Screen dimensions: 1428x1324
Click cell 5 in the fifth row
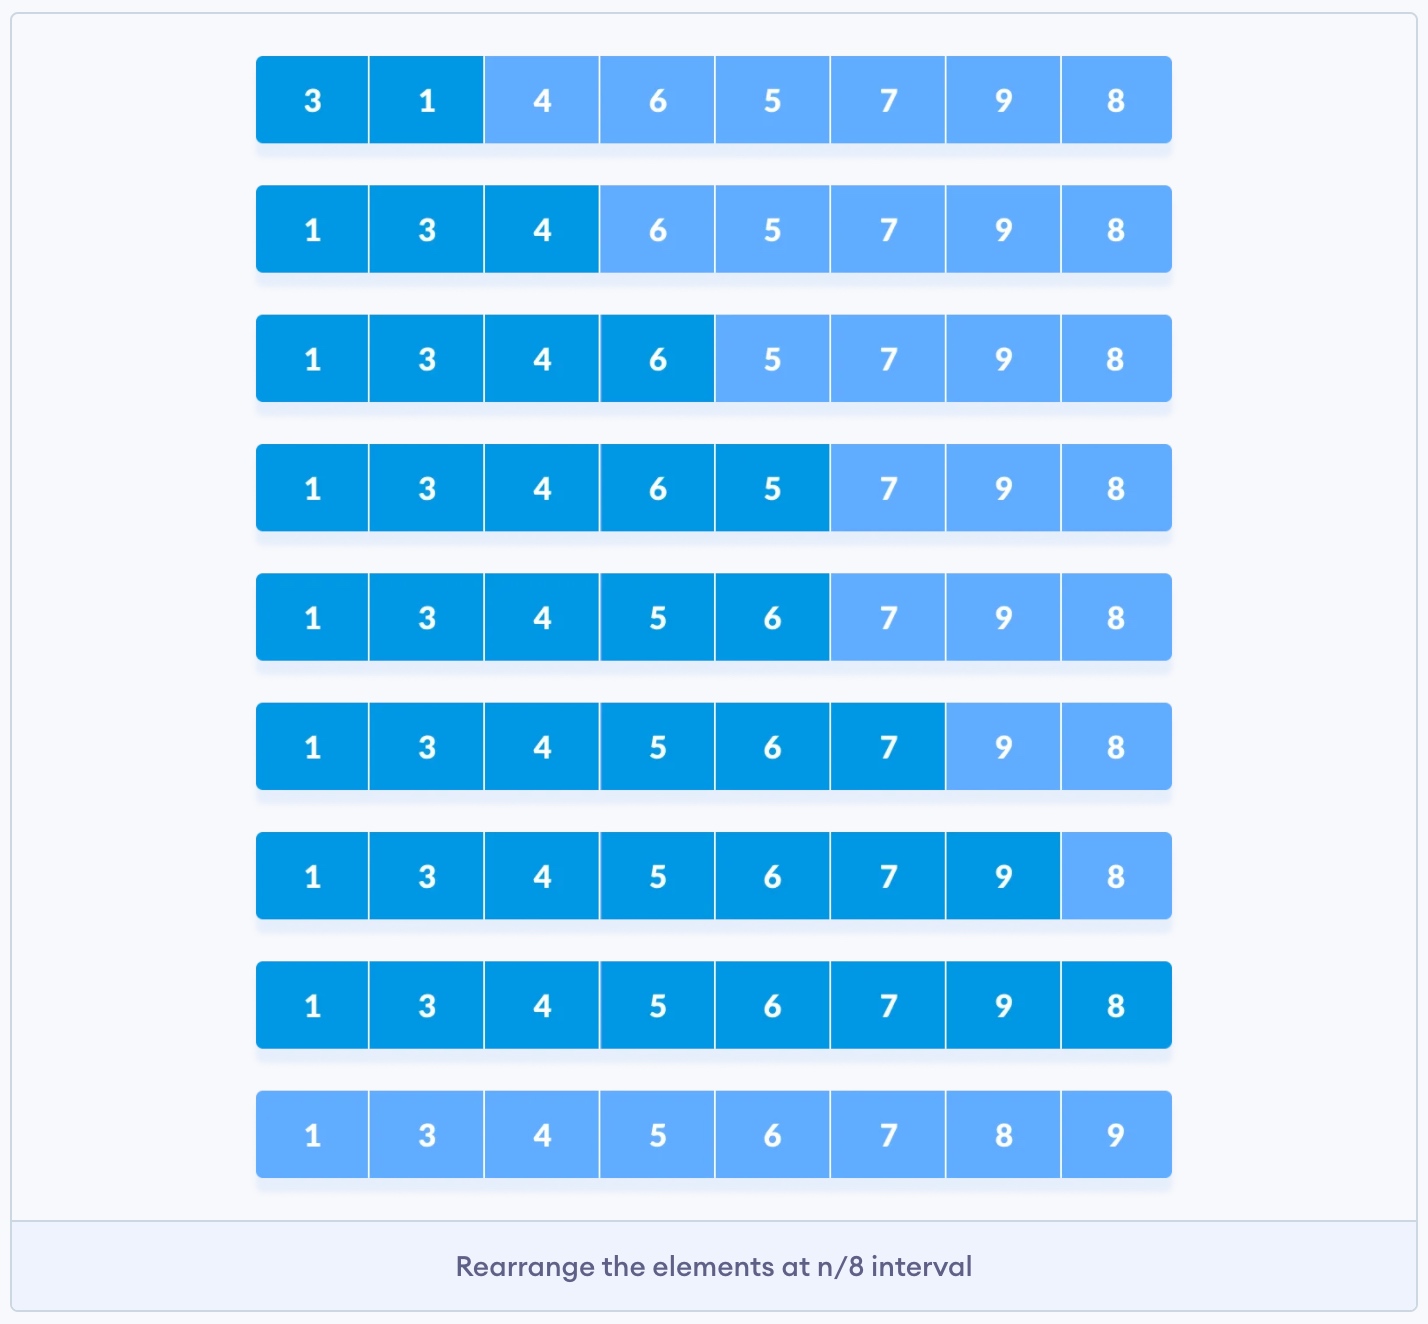click(657, 618)
